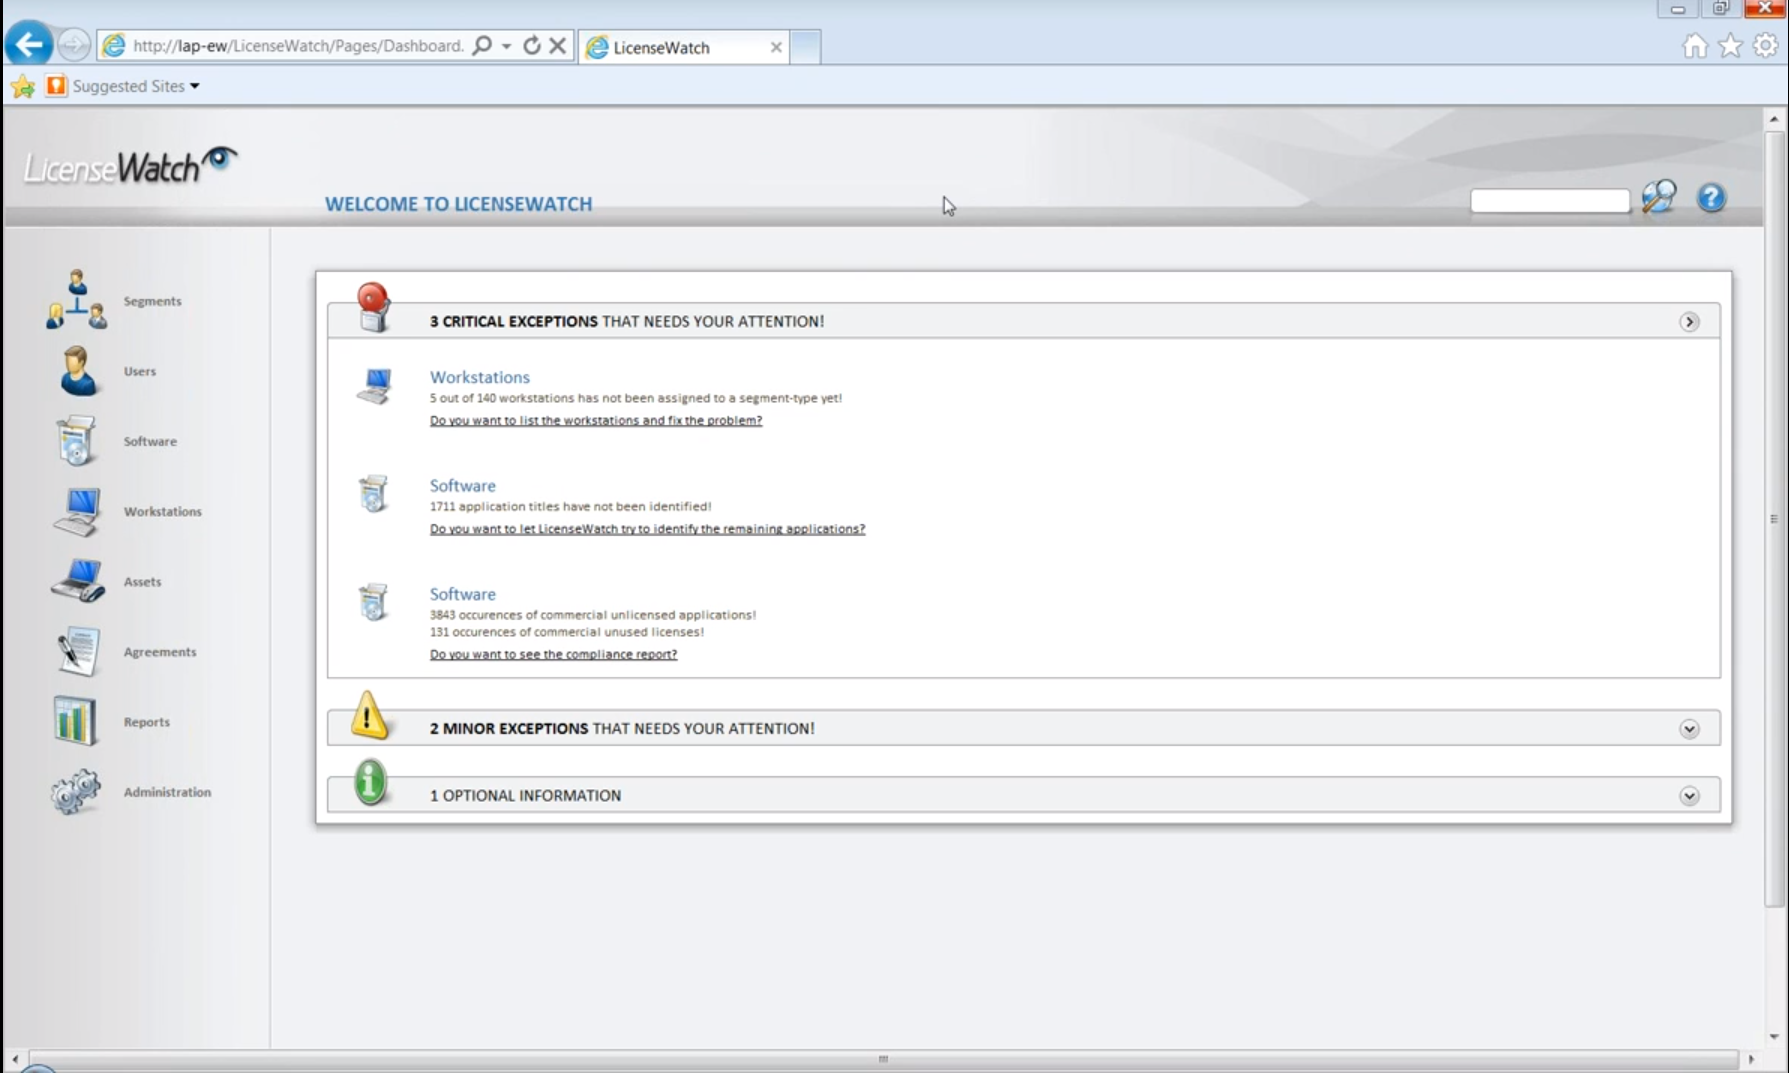Click the vertical scrollbar thumb

[x=1774, y=519]
